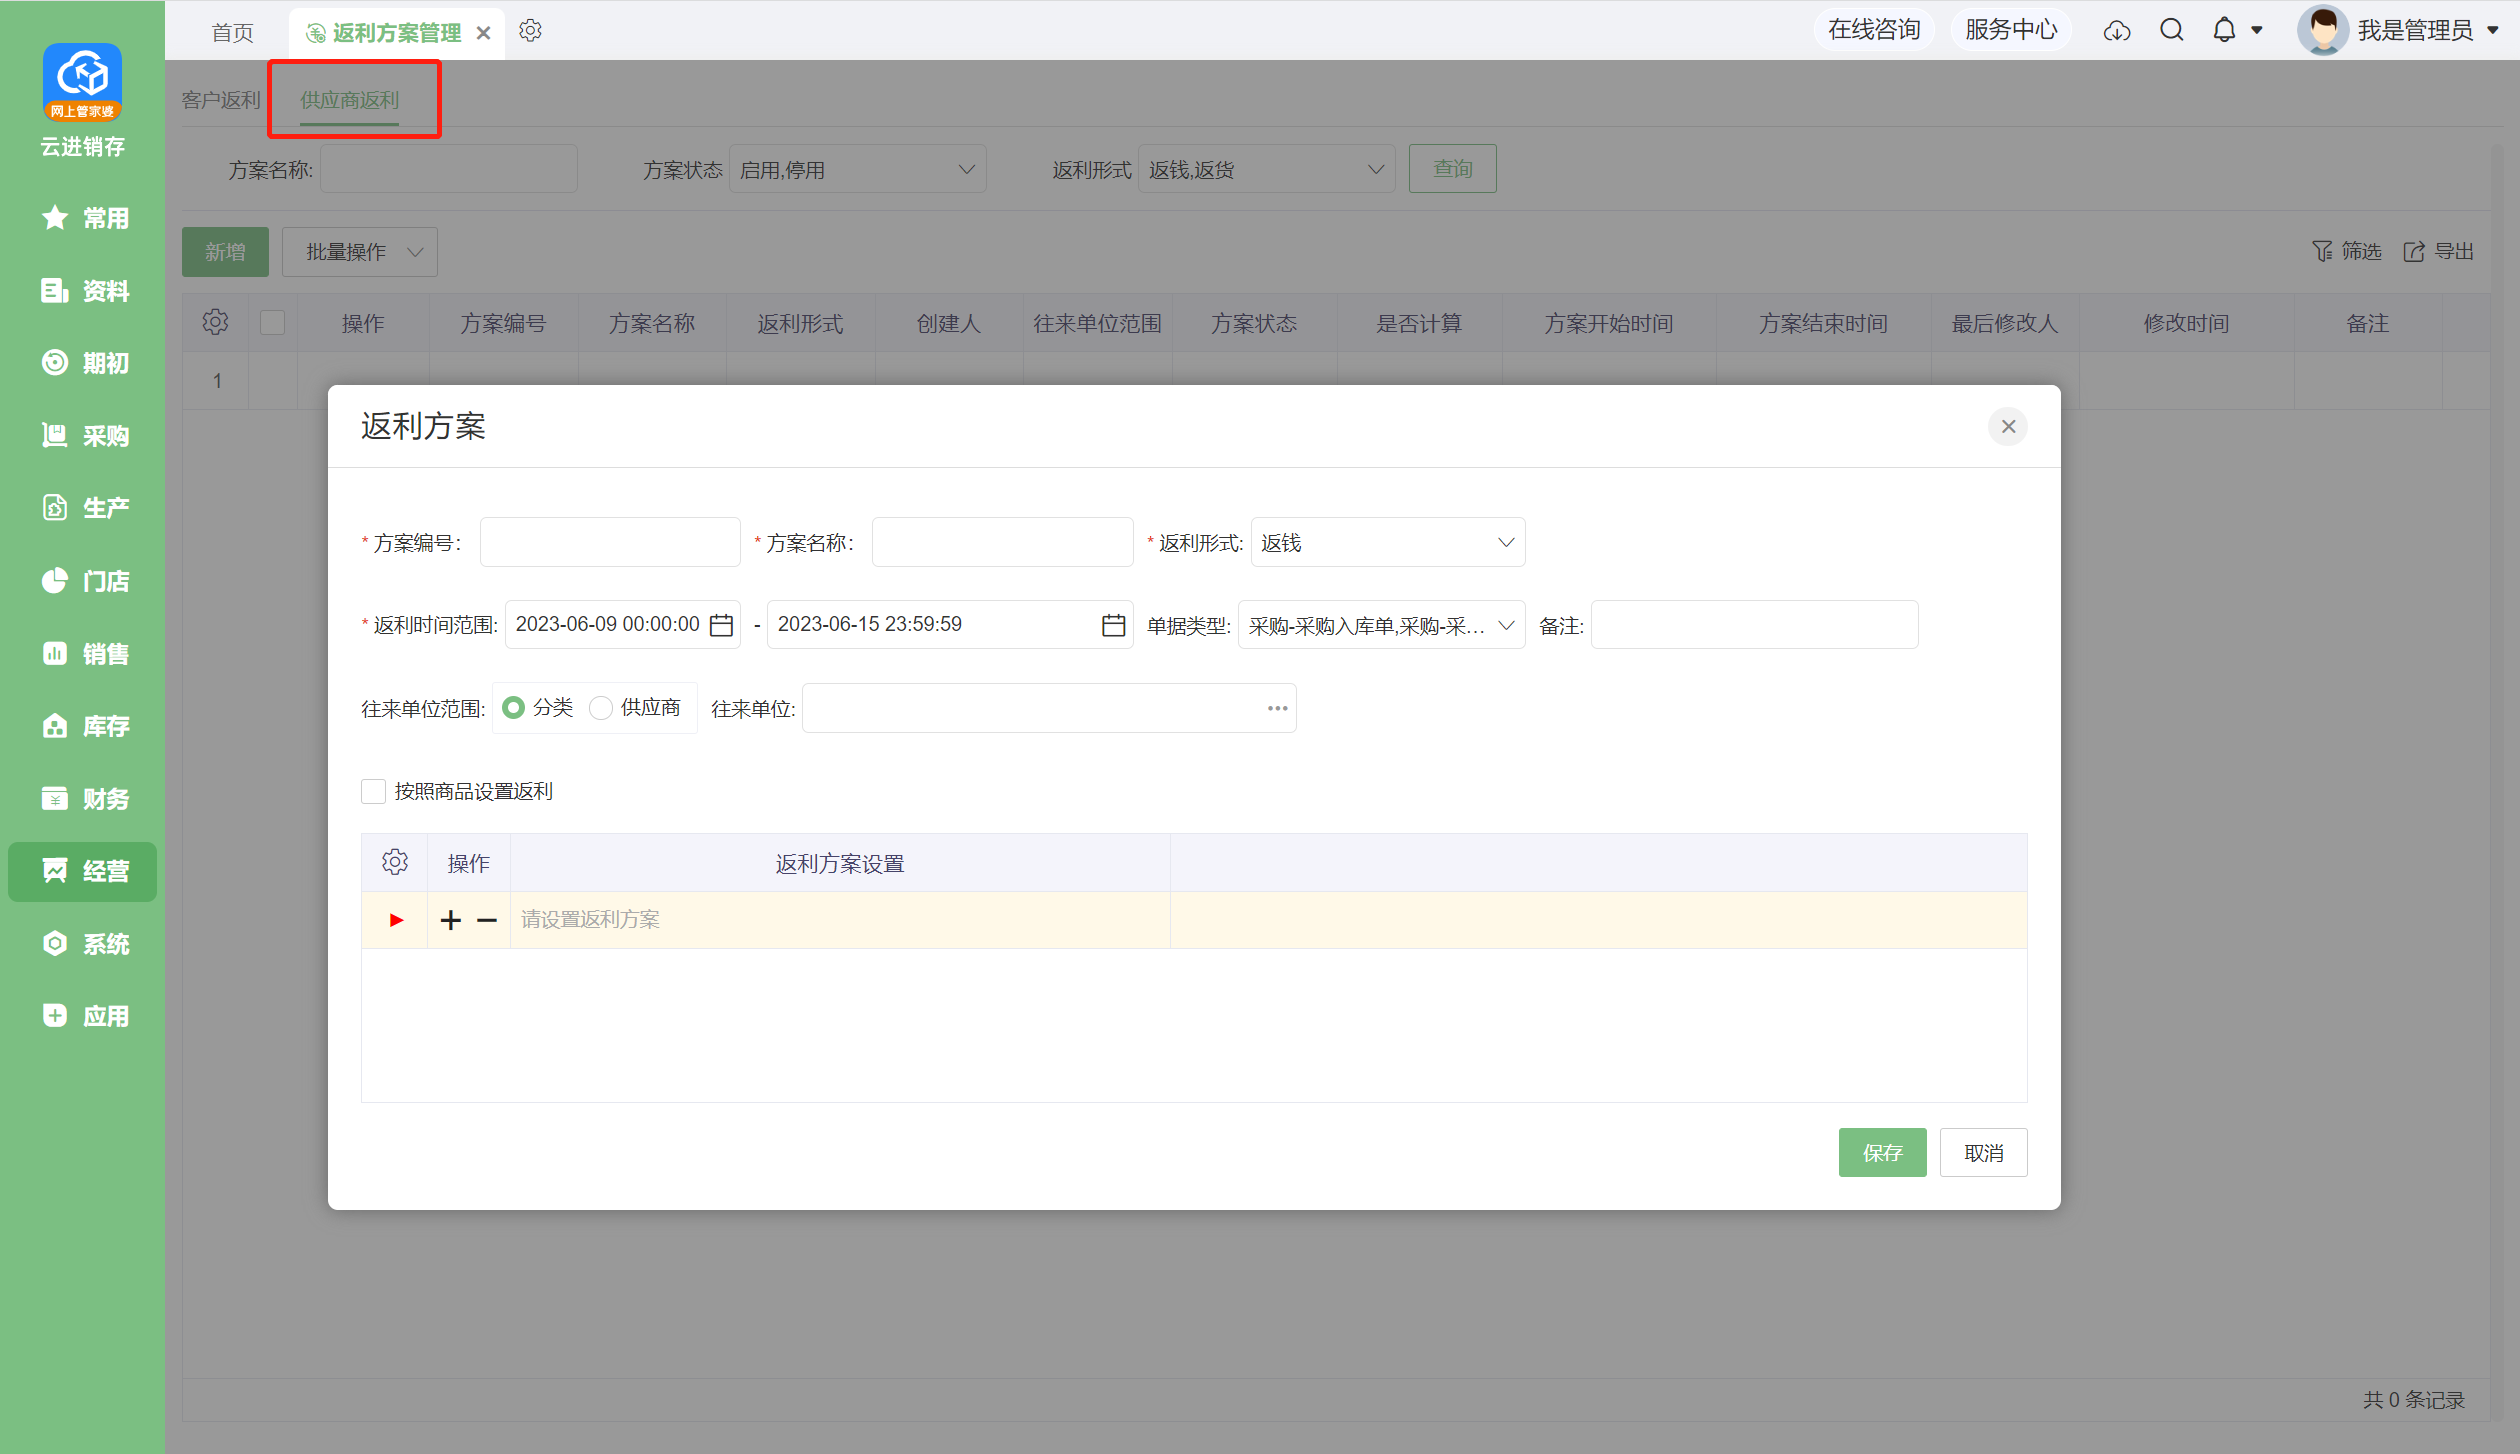Open the 常用 sidebar menu
The width and height of the screenshot is (2520, 1454).
[83, 218]
